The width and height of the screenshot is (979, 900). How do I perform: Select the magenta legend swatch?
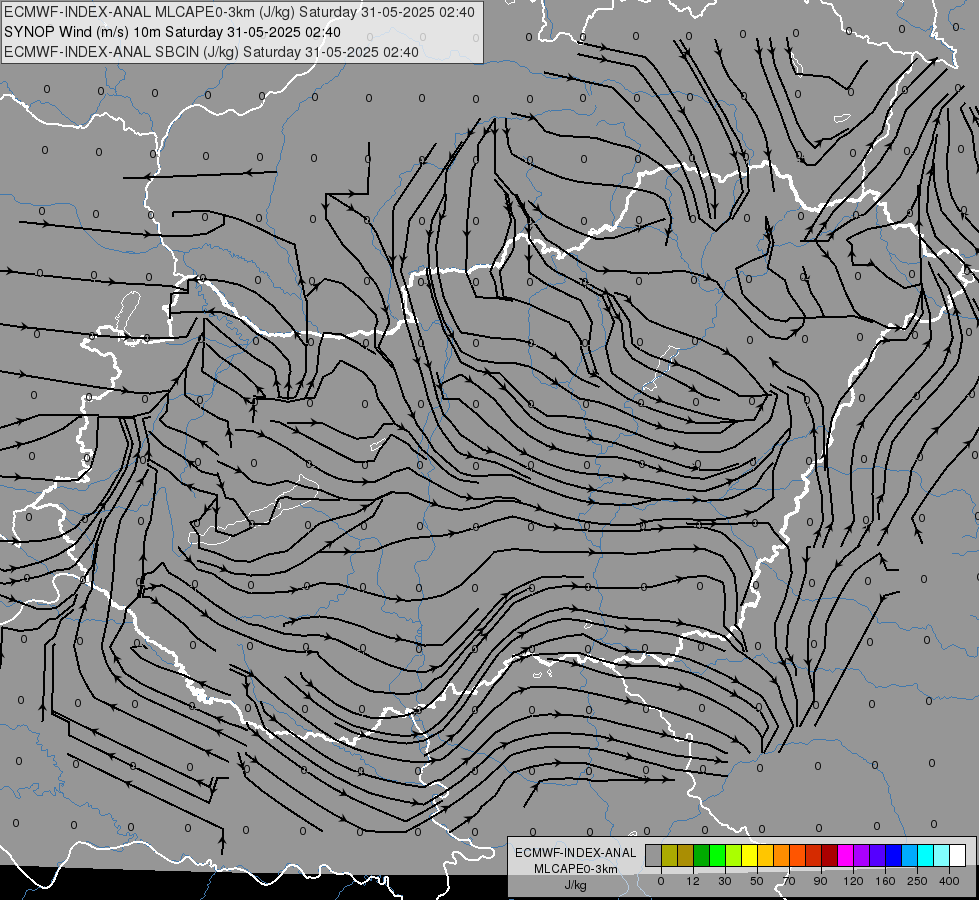click(846, 855)
